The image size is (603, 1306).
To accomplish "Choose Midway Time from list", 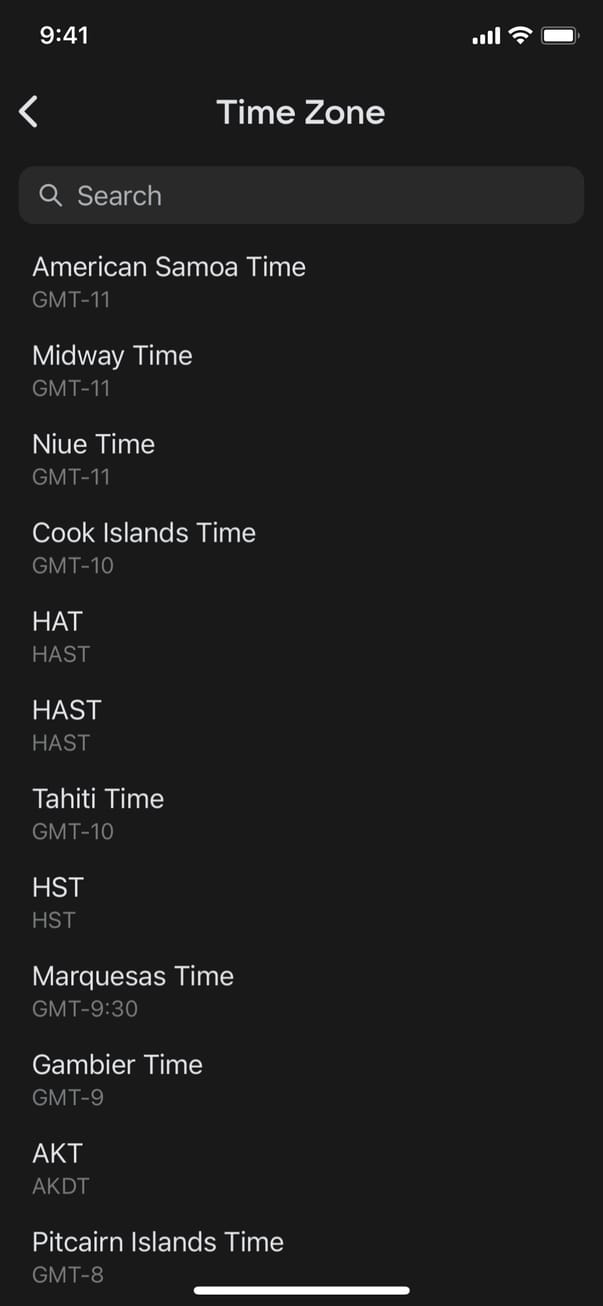I will coord(112,368).
